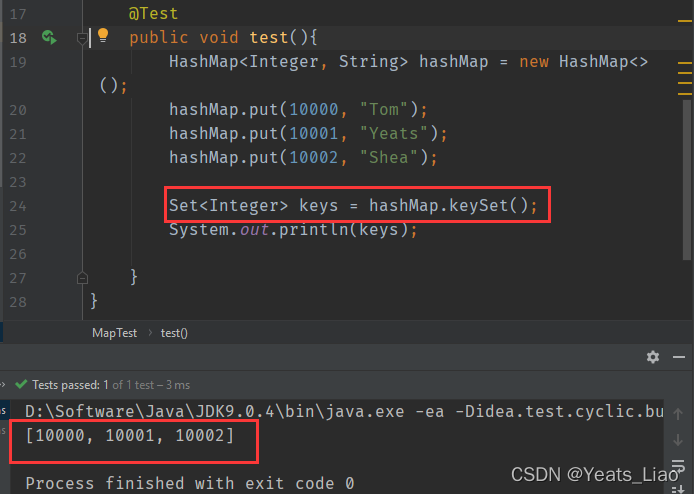
Task: Click the yellow intention lightbulb icon
Action: coord(103,35)
